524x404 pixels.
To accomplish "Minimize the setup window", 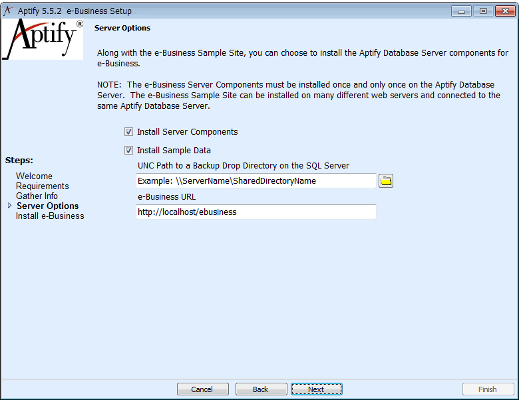I will coord(462,11).
